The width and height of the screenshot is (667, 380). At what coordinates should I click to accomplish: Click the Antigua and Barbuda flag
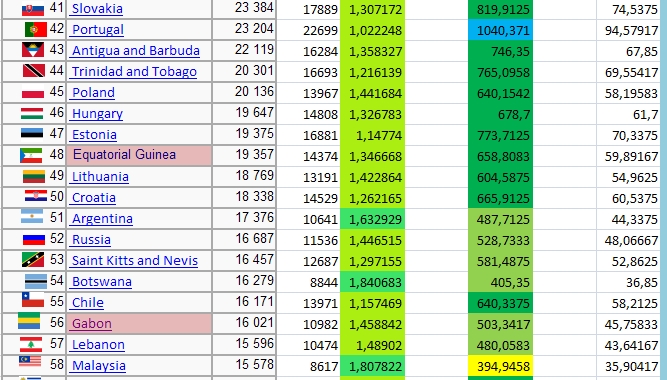[33, 50]
